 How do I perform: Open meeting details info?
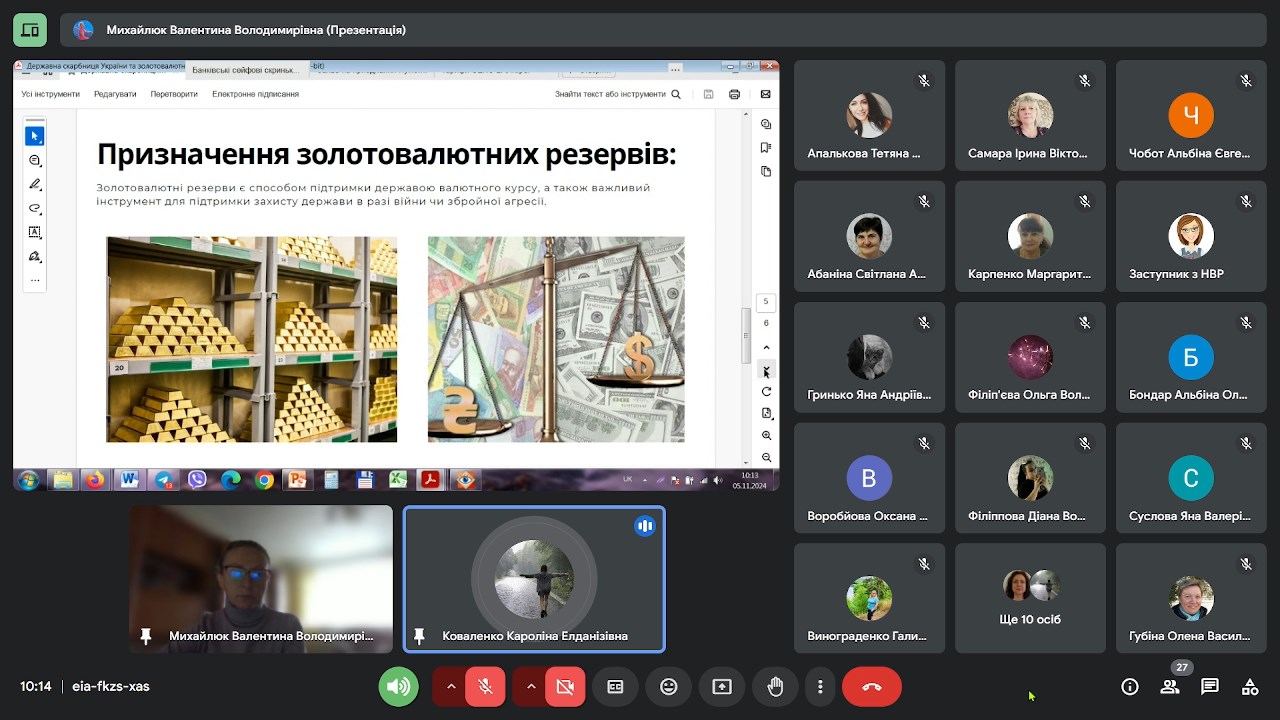pos(1130,687)
